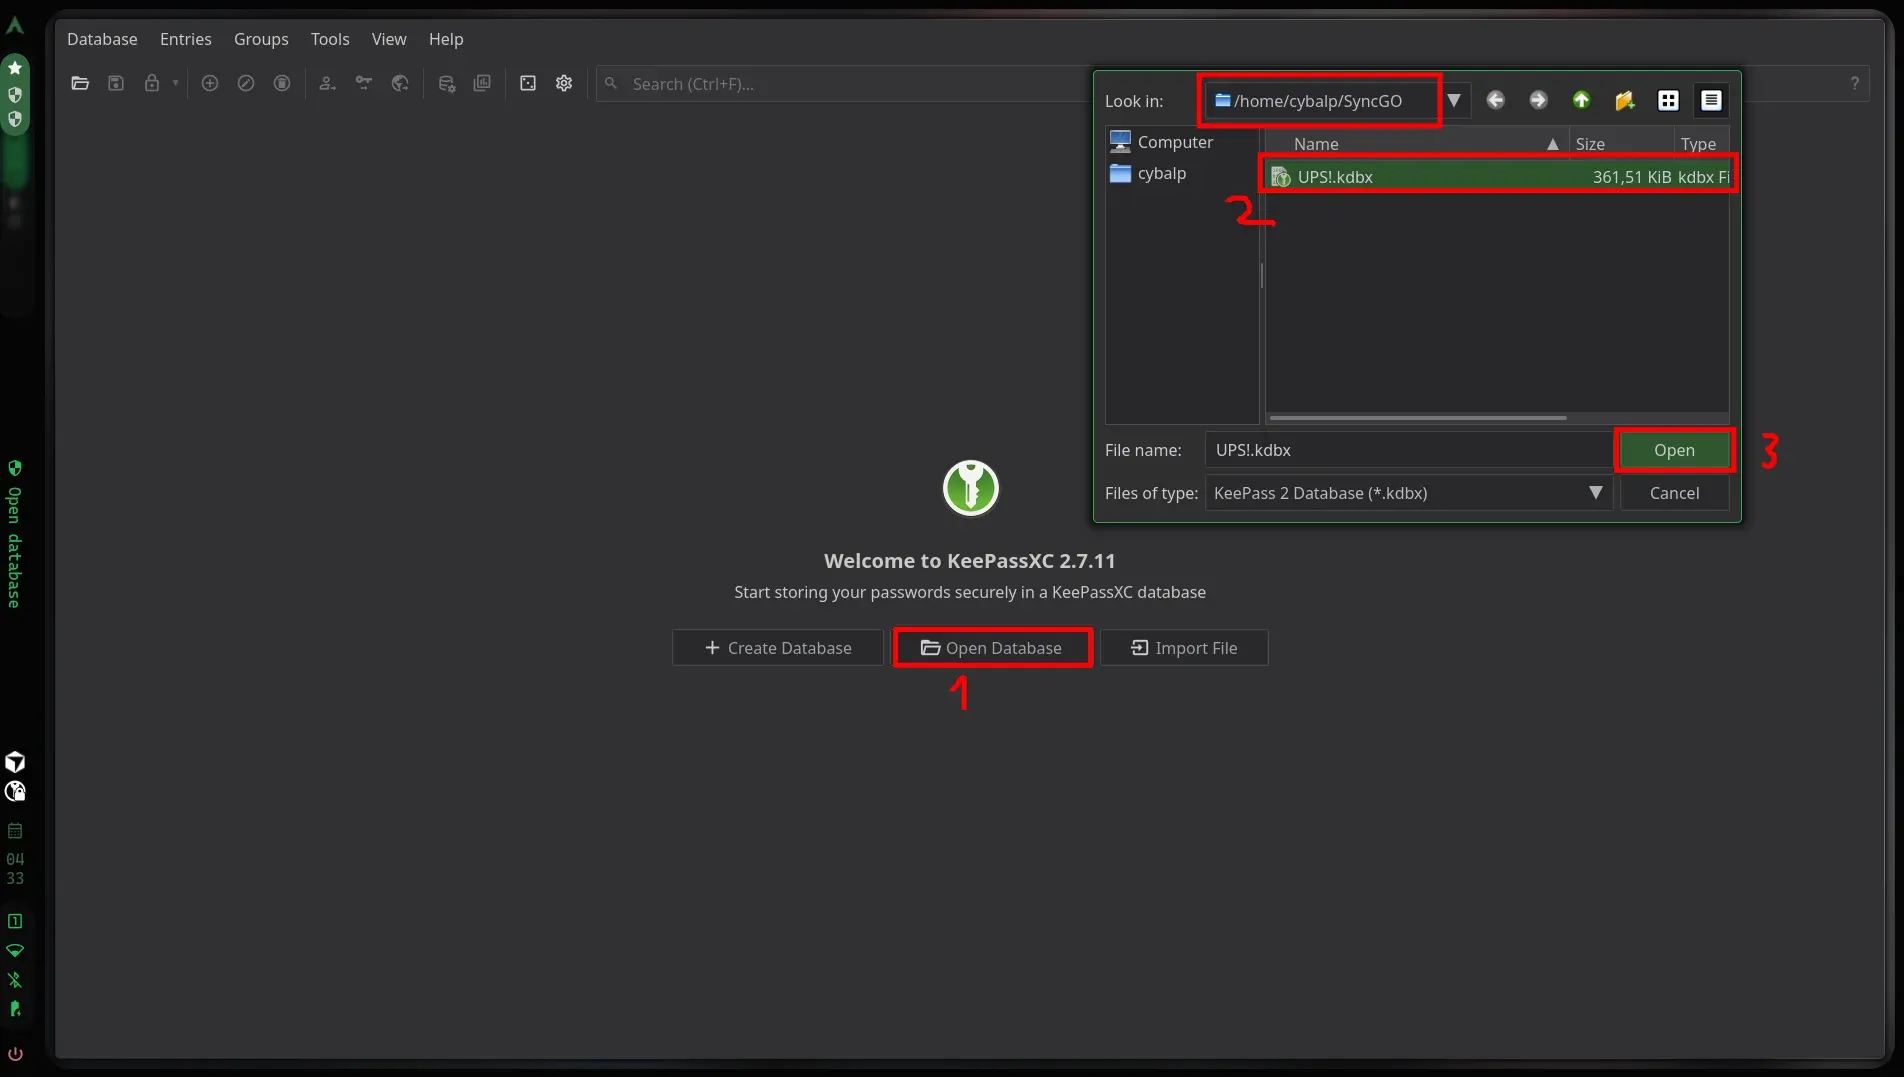Switch file dialog to icon grid view
The image size is (1904, 1077).
pos(1668,100)
